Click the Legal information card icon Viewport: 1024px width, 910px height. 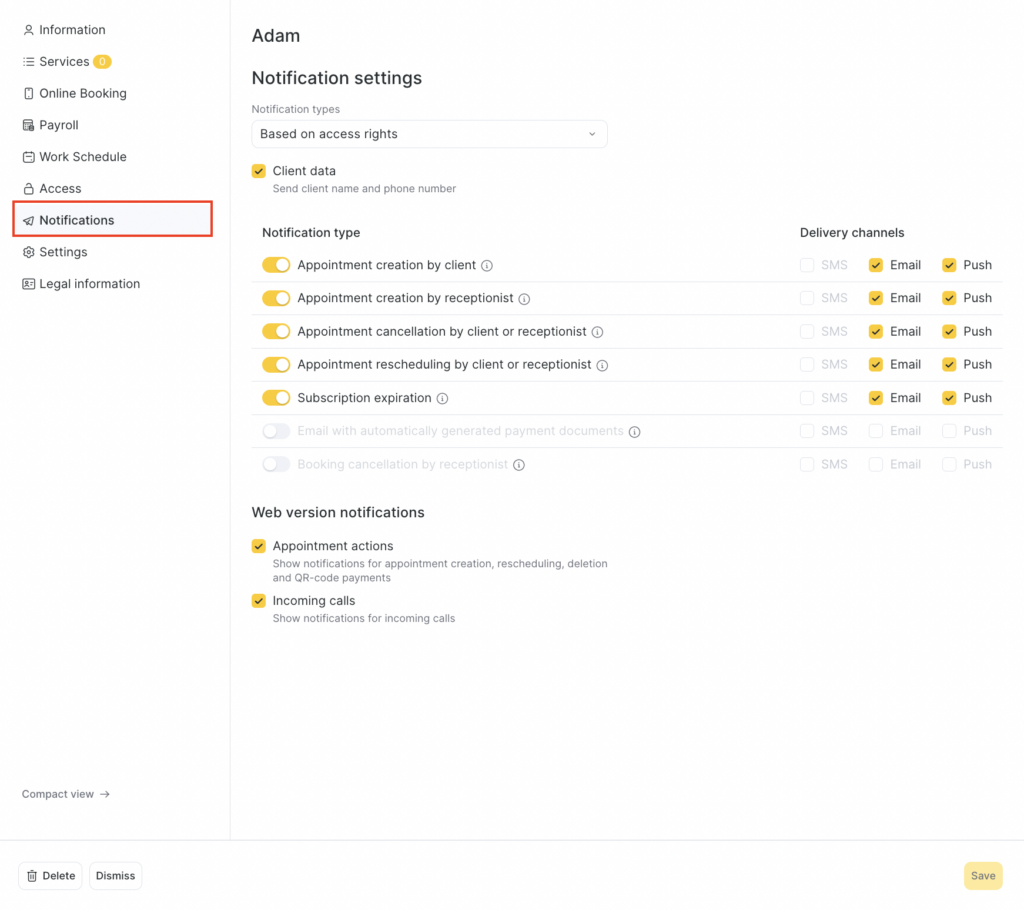pyautogui.click(x=29, y=284)
